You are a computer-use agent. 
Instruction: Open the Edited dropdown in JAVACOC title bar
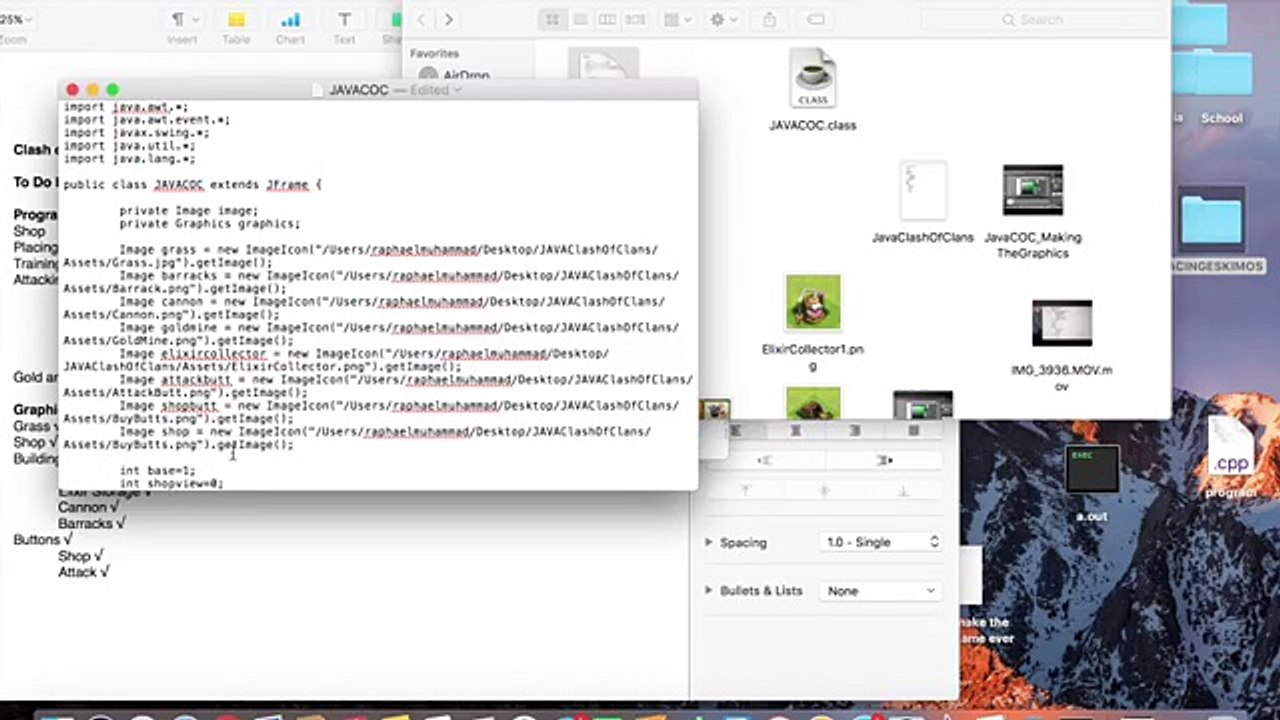[x=436, y=90]
